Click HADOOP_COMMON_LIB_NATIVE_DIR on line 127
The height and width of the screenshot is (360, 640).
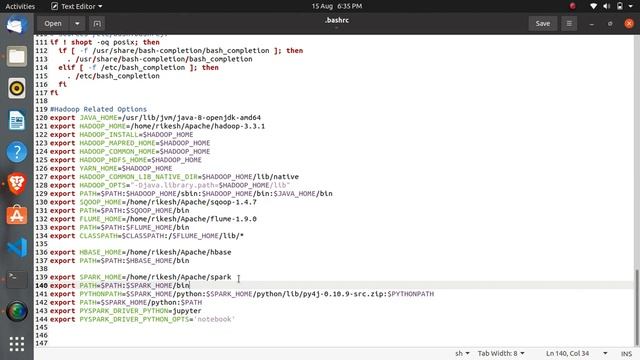tap(139, 177)
